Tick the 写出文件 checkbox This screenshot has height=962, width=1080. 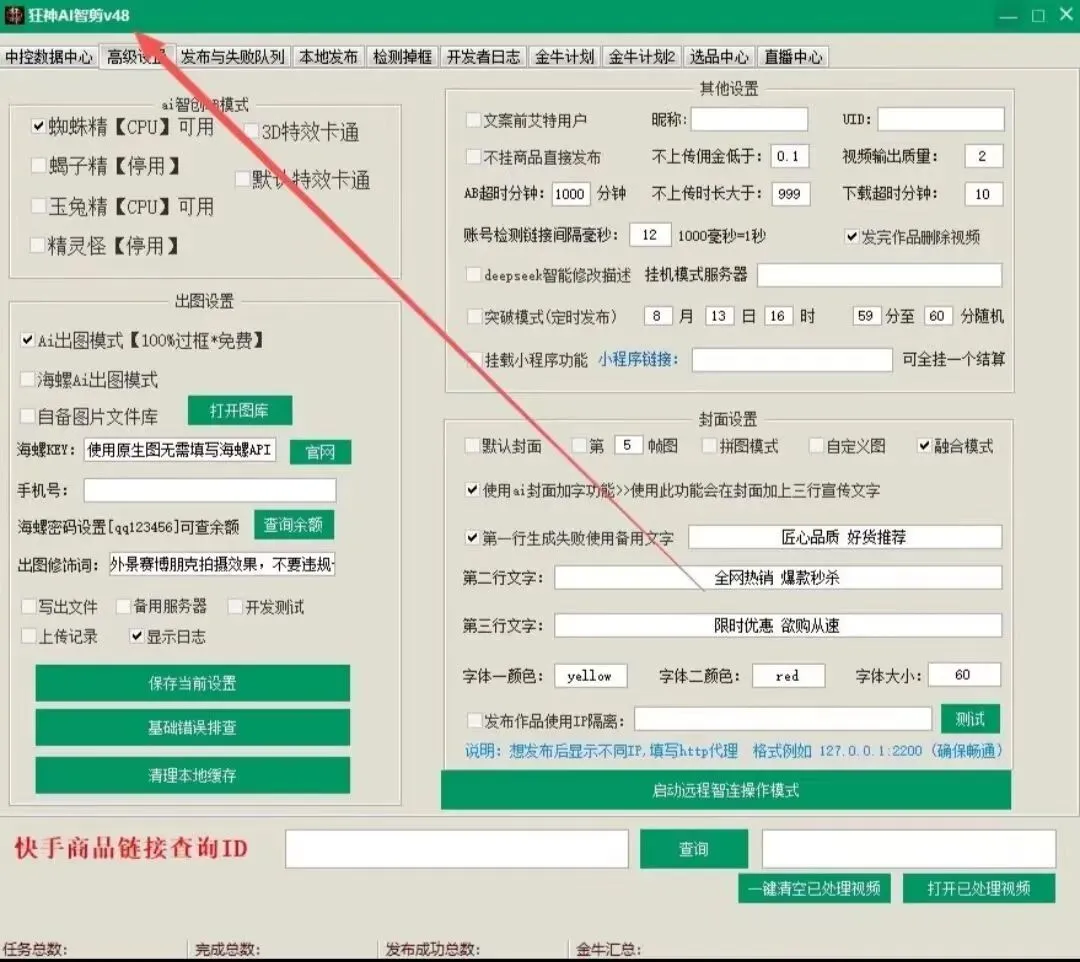(x=28, y=607)
